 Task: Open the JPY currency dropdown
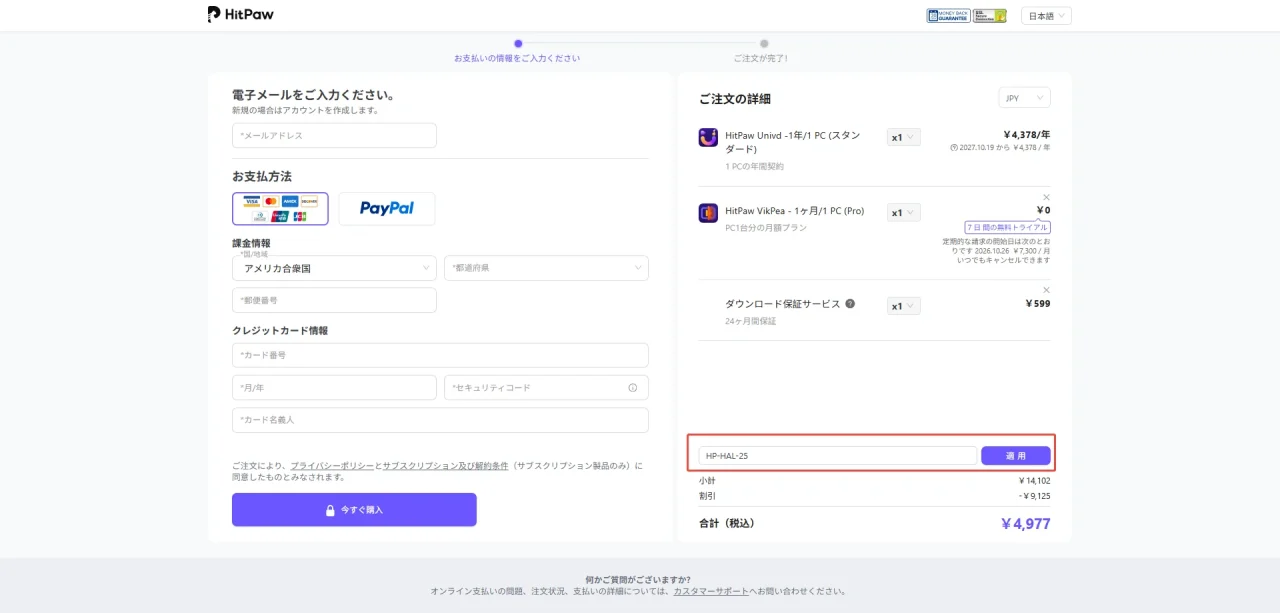tap(1024, 98)
